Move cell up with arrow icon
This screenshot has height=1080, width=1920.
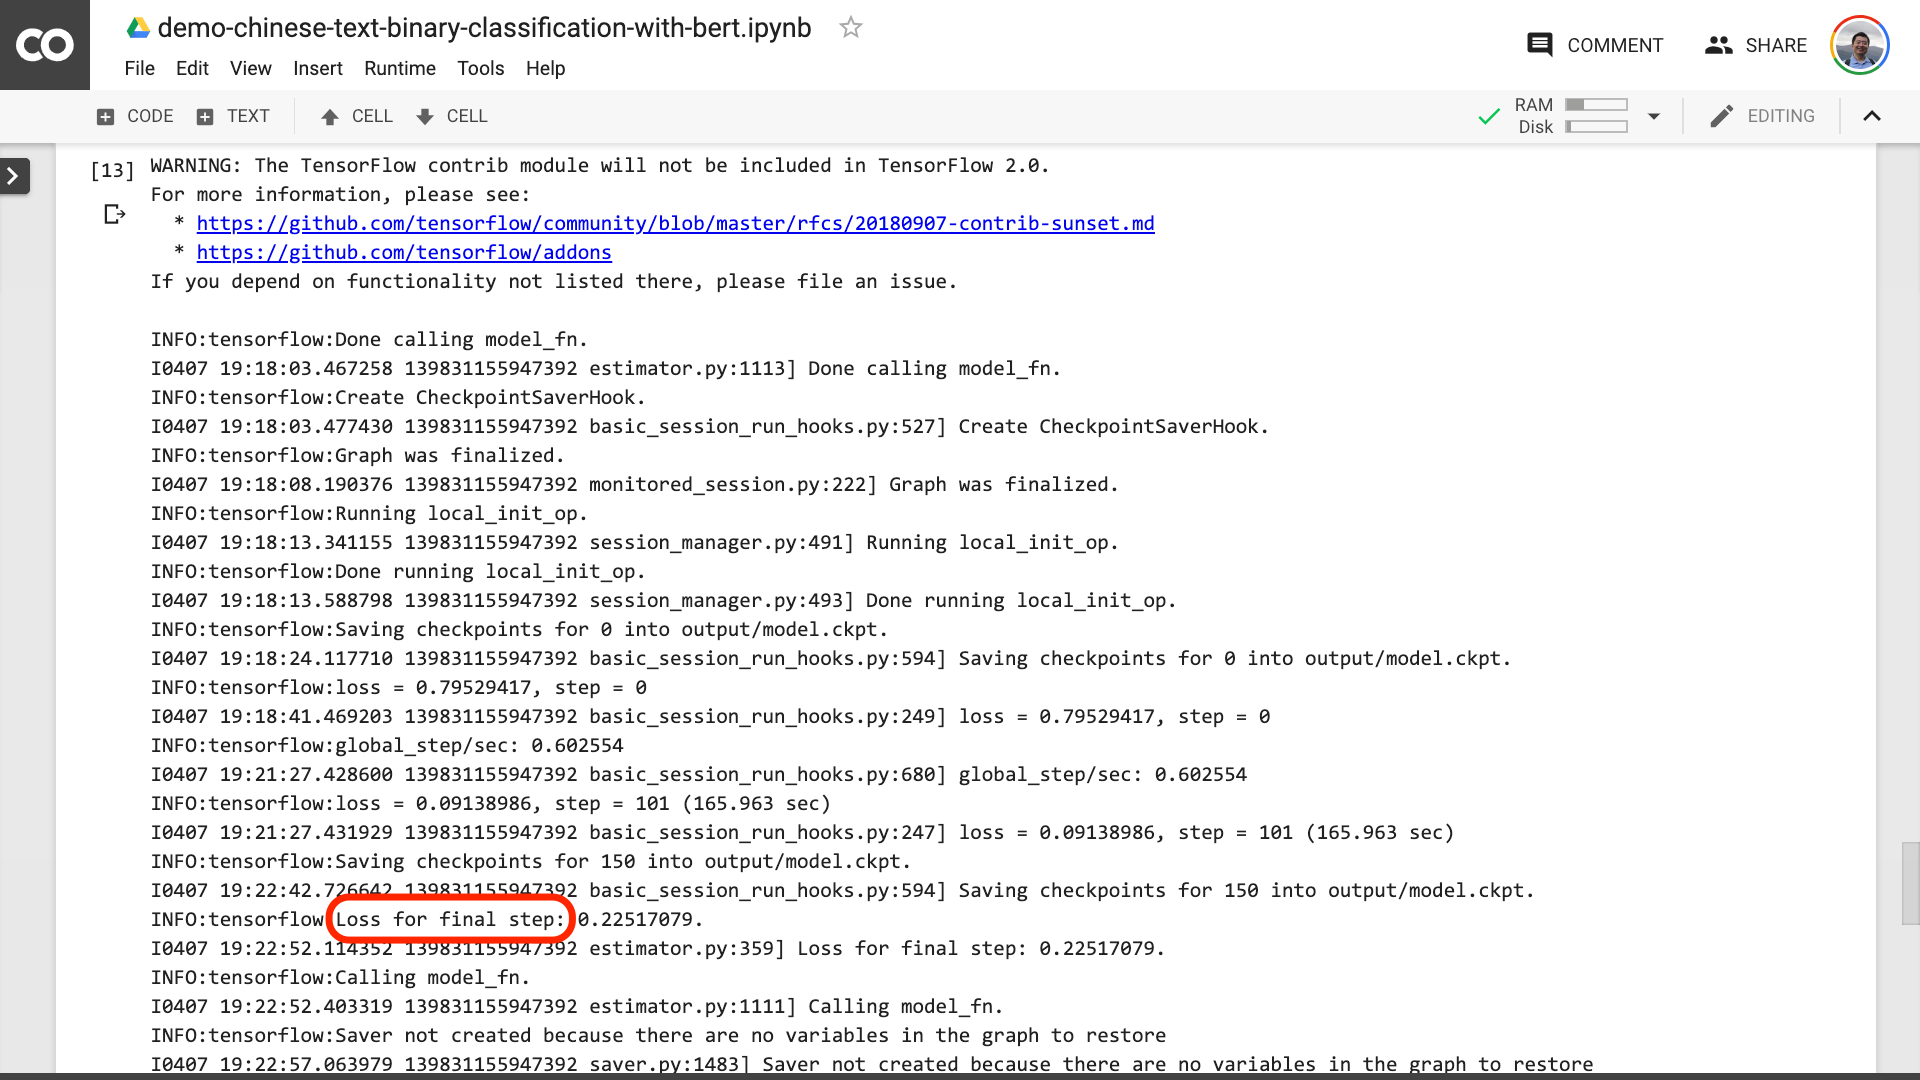coord(330,117)
